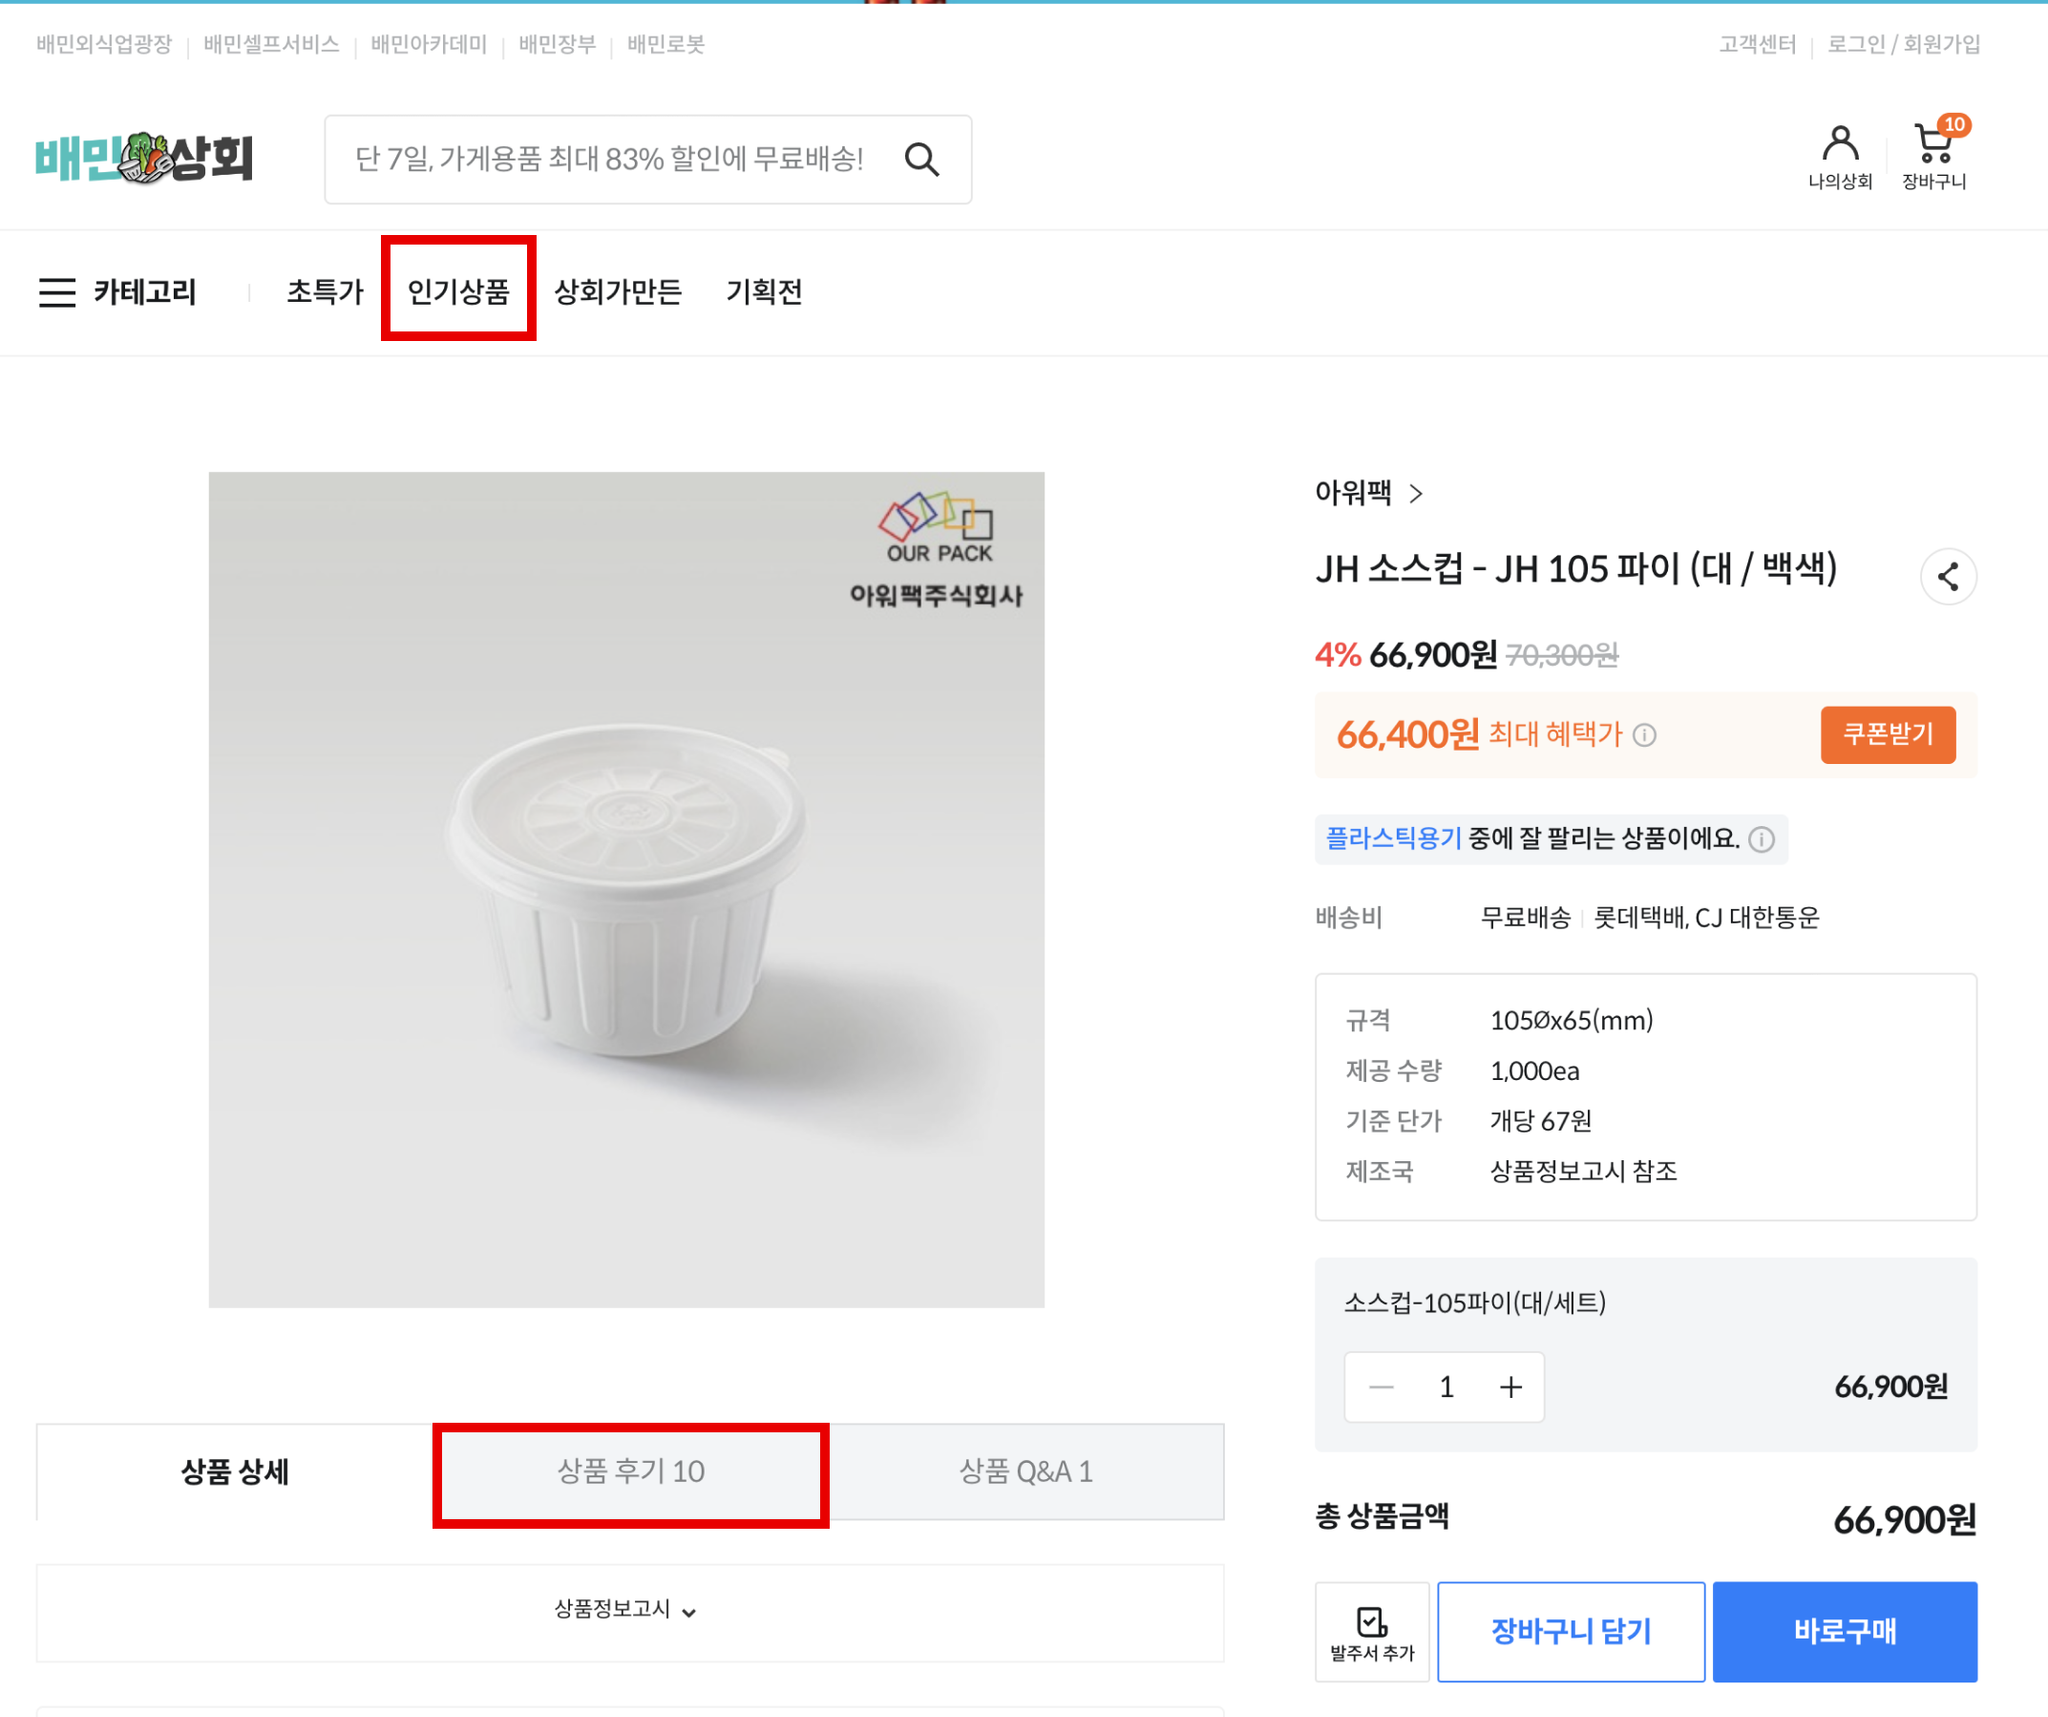Increase quantity with the plus button
This screenshot has width=2048, height=1717.
pos(1510,1386)
